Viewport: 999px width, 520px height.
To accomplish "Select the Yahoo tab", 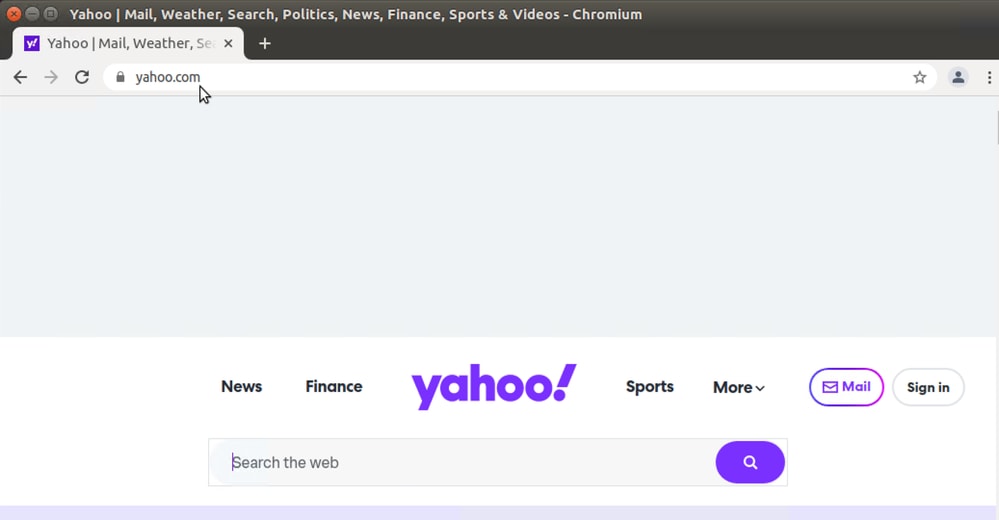I will click(x=128, y=43).
